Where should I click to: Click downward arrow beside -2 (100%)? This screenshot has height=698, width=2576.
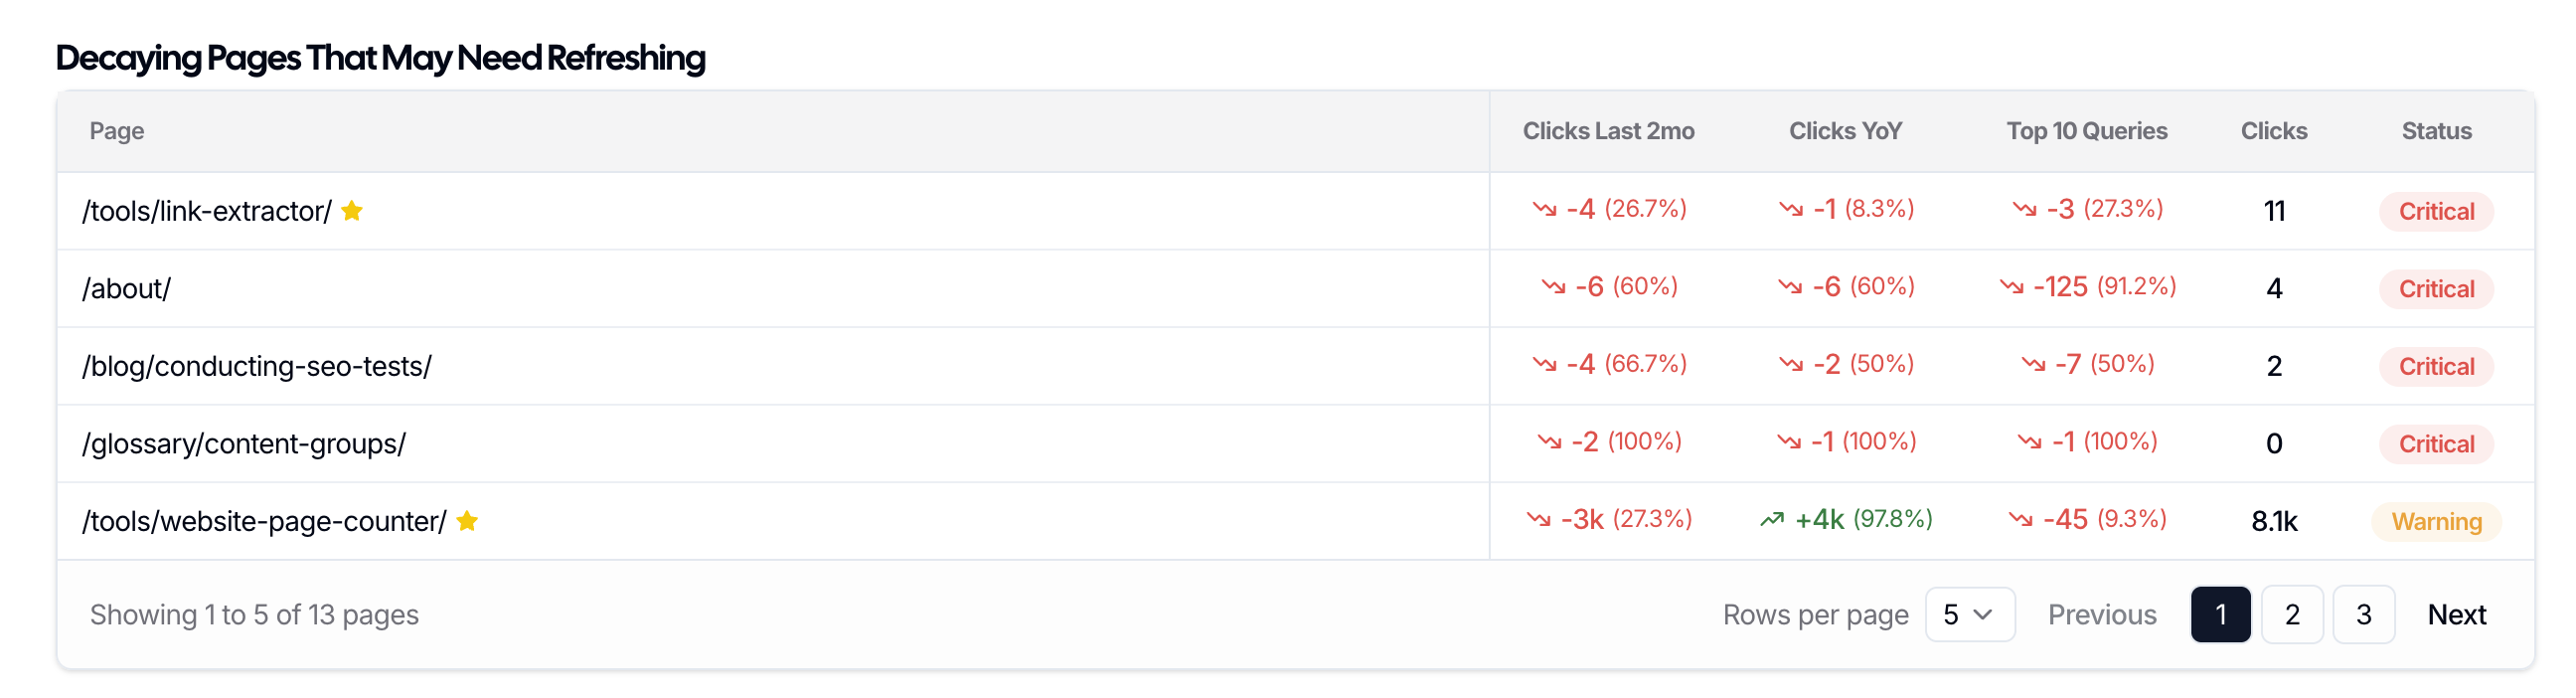coord(1549,442)
